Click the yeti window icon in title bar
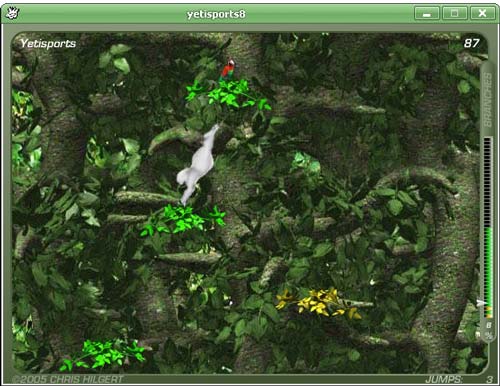 [x=13, y=13]
